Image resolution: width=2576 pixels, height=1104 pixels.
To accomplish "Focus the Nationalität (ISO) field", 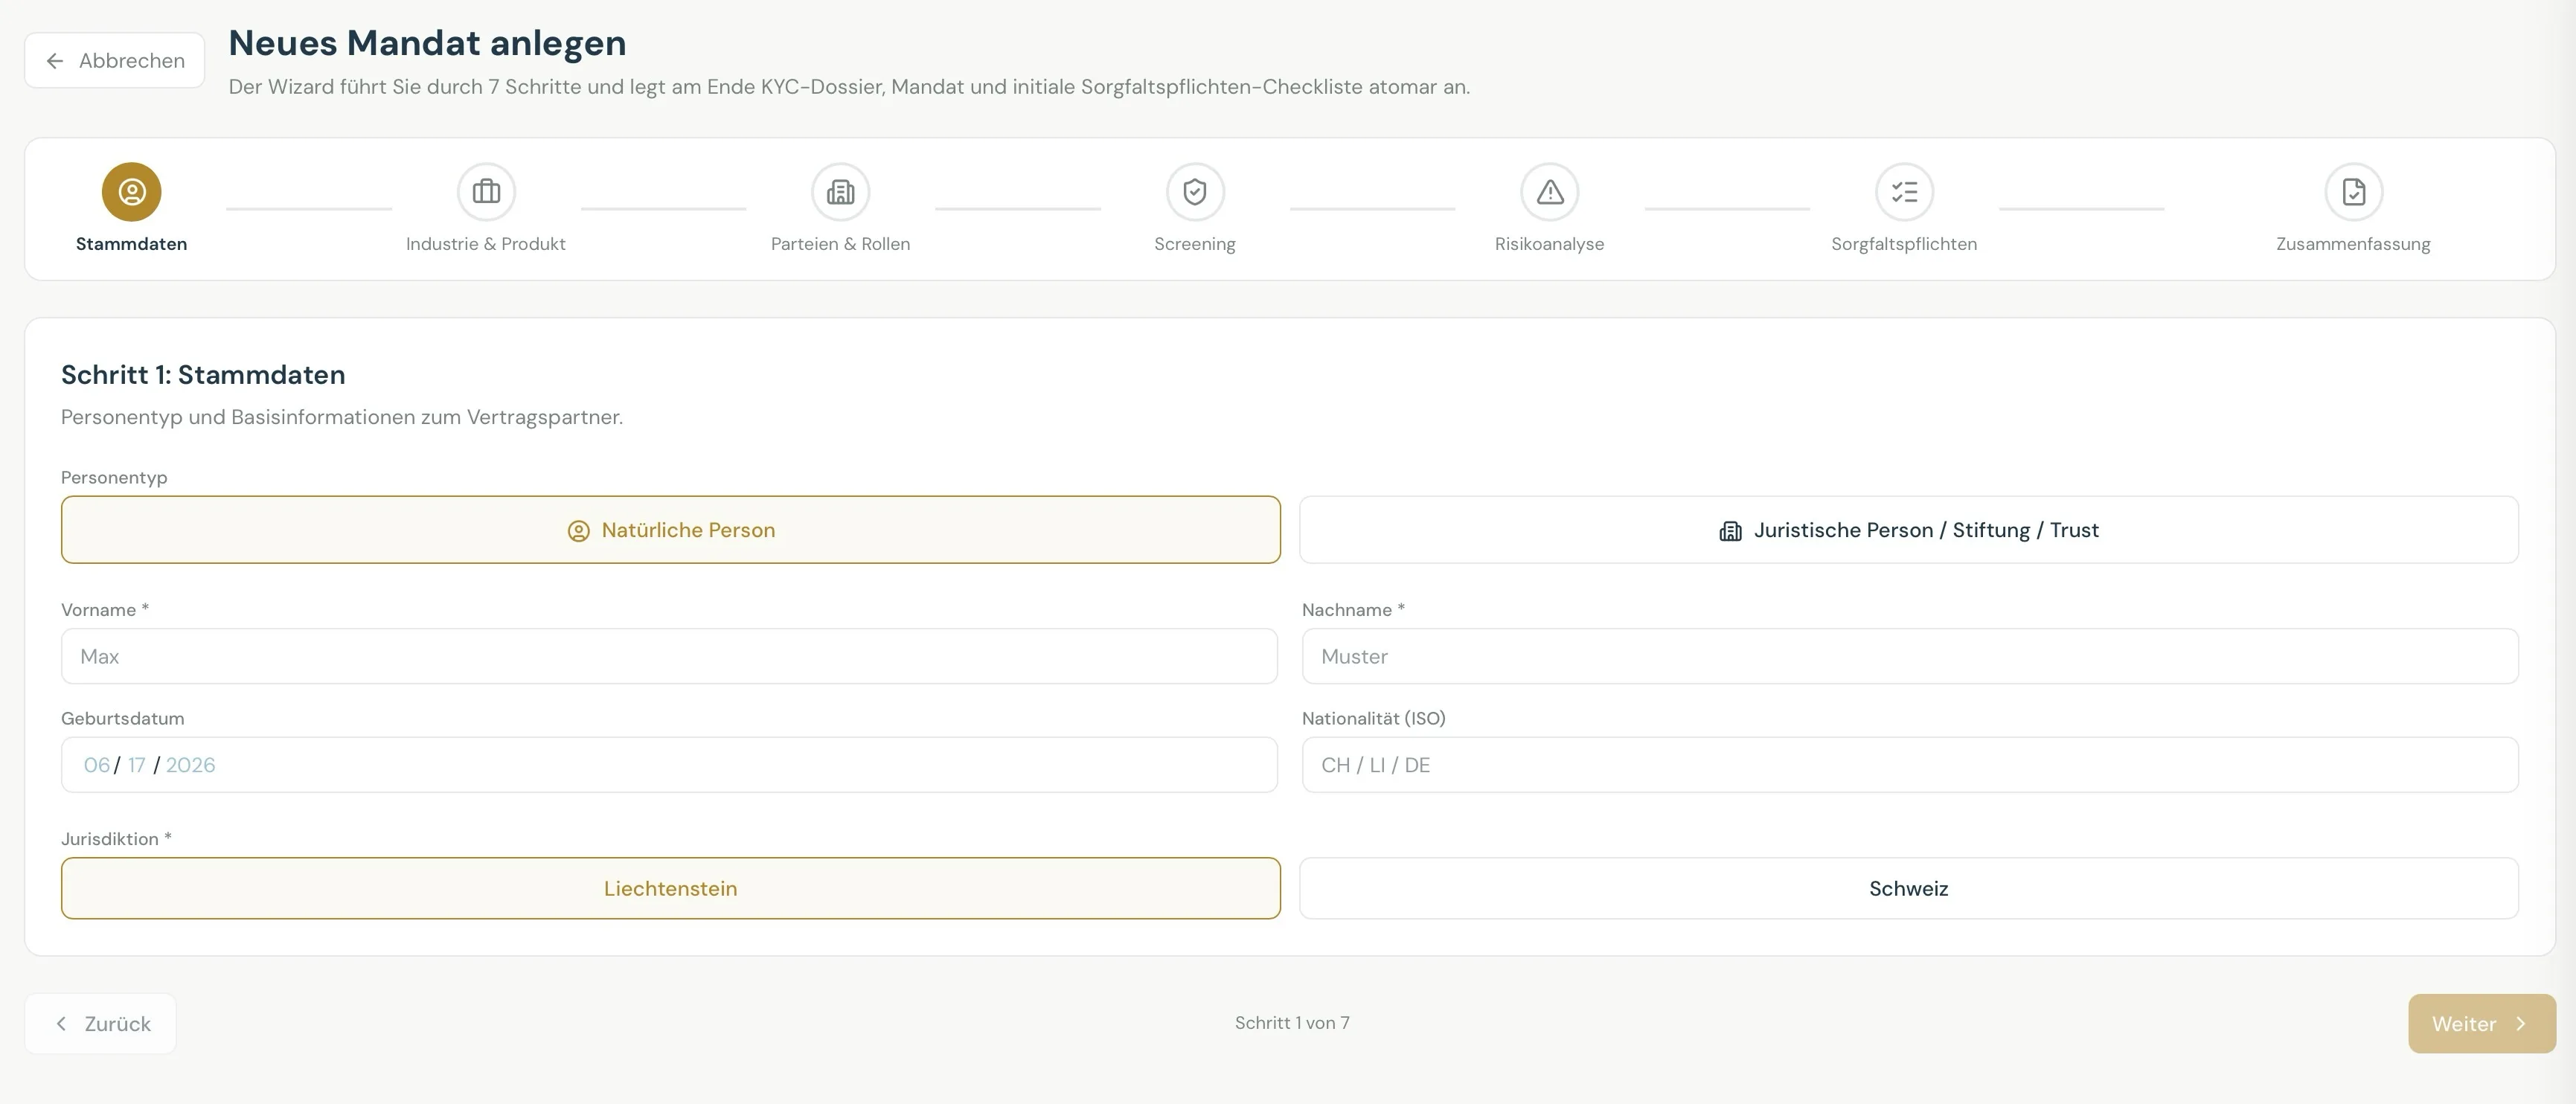I will pyautogui.click(x=1909, y=765).
